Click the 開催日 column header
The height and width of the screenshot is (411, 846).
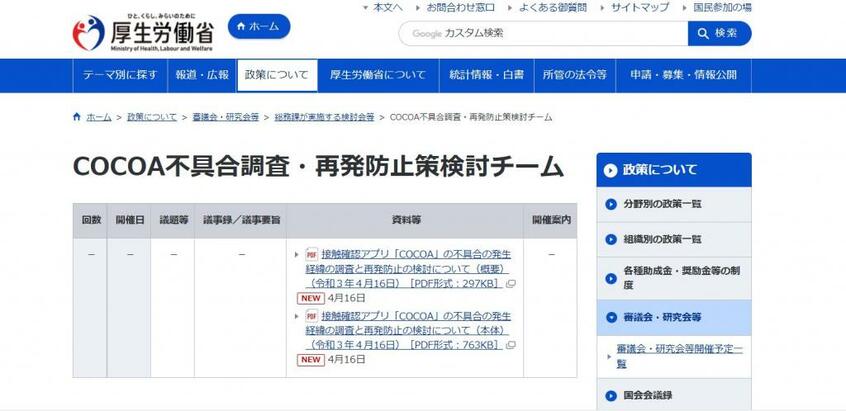coord(130,220)
